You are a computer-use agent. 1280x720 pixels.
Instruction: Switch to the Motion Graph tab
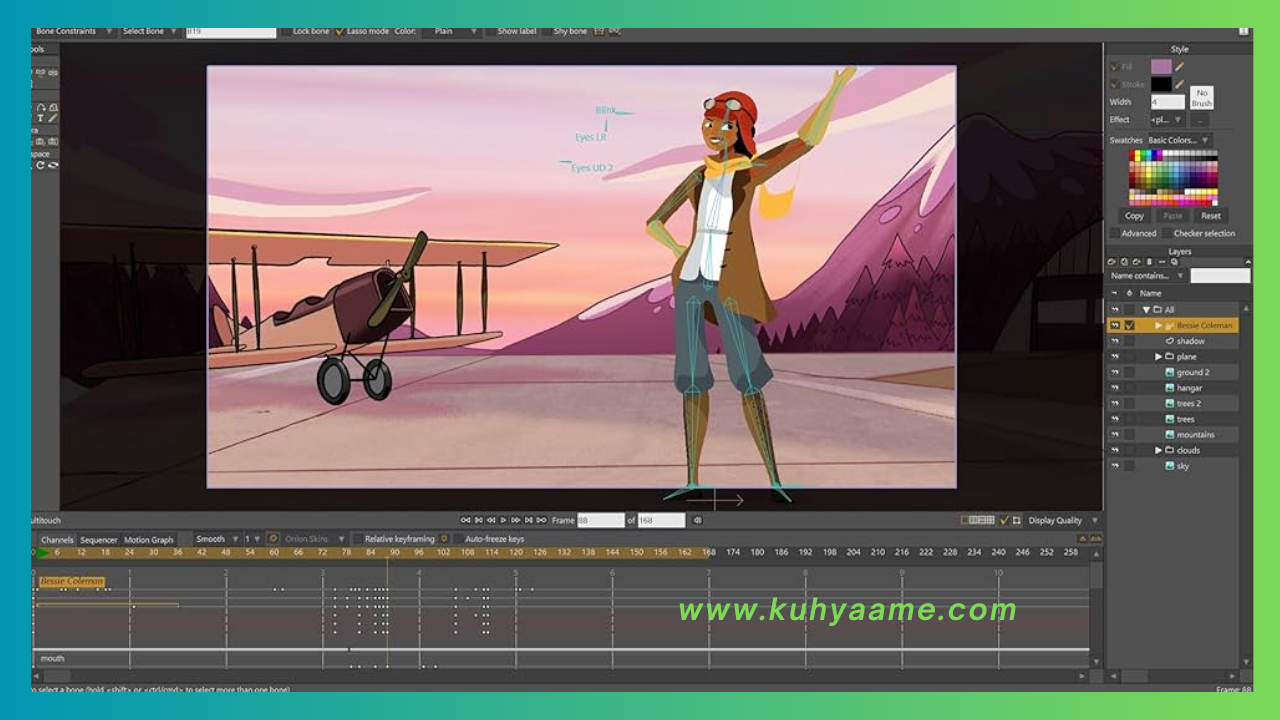(148, 540)
